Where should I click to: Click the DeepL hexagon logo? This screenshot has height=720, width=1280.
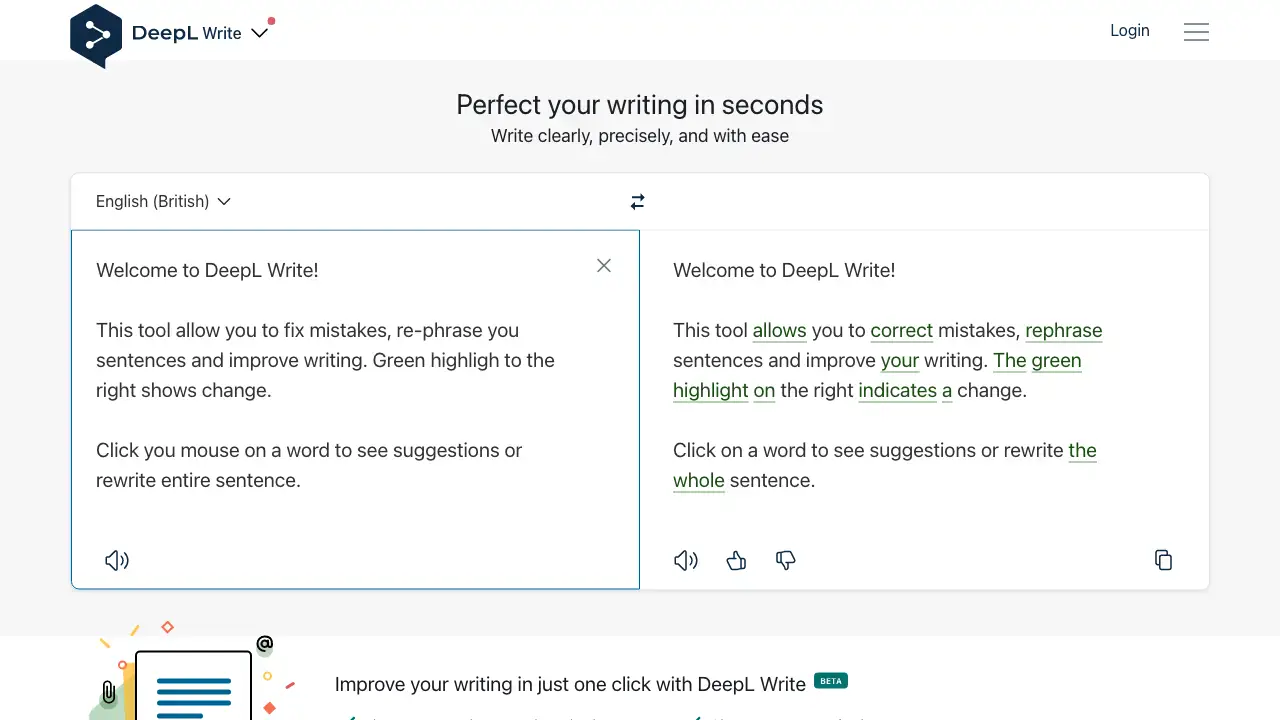[96, 35]
